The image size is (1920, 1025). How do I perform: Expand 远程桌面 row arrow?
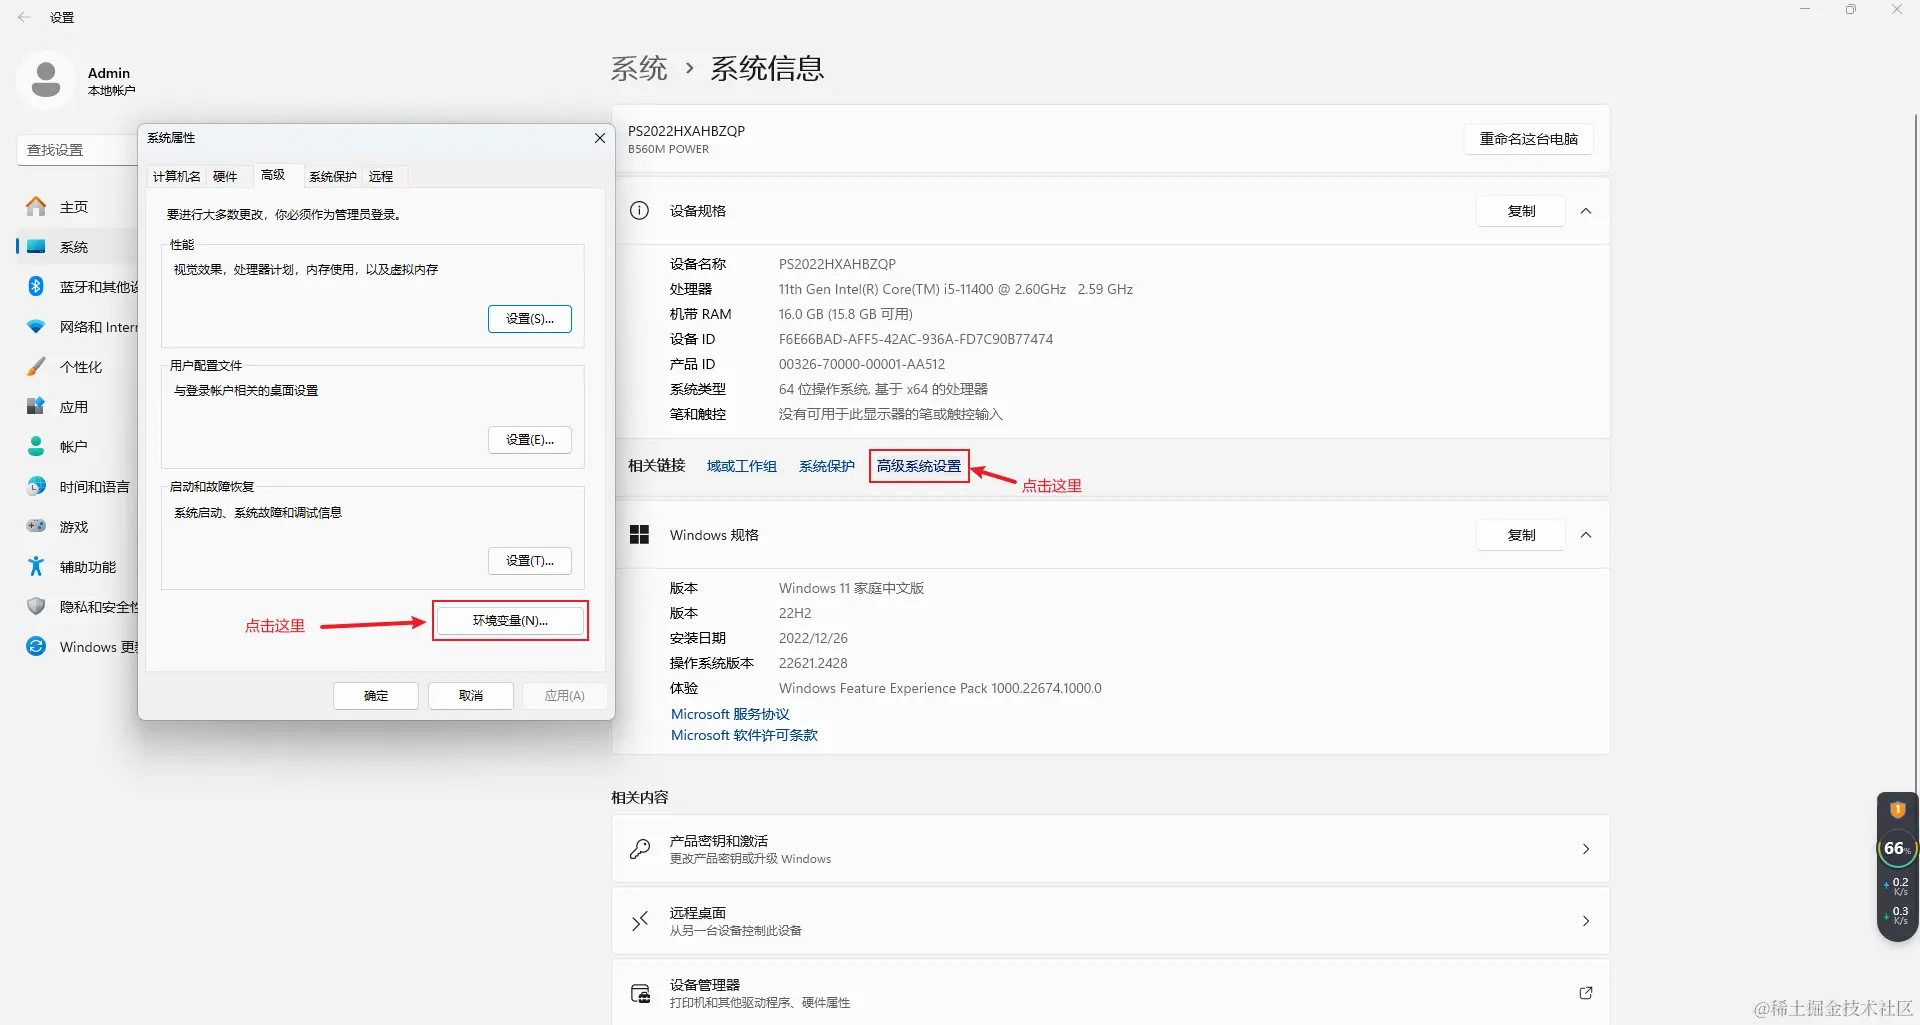1586,921
